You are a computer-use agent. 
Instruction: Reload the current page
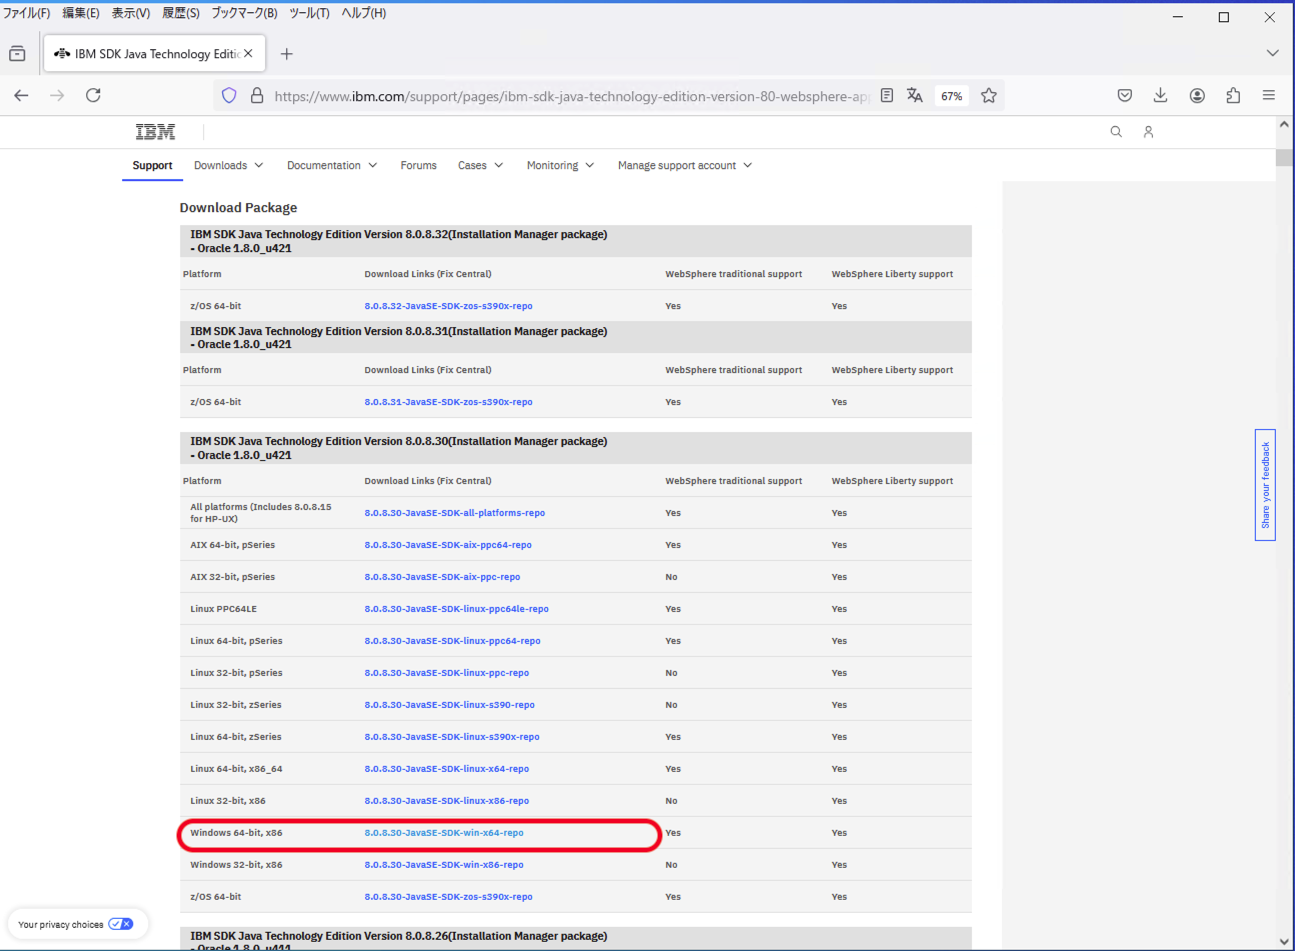(x=93, y=95)
